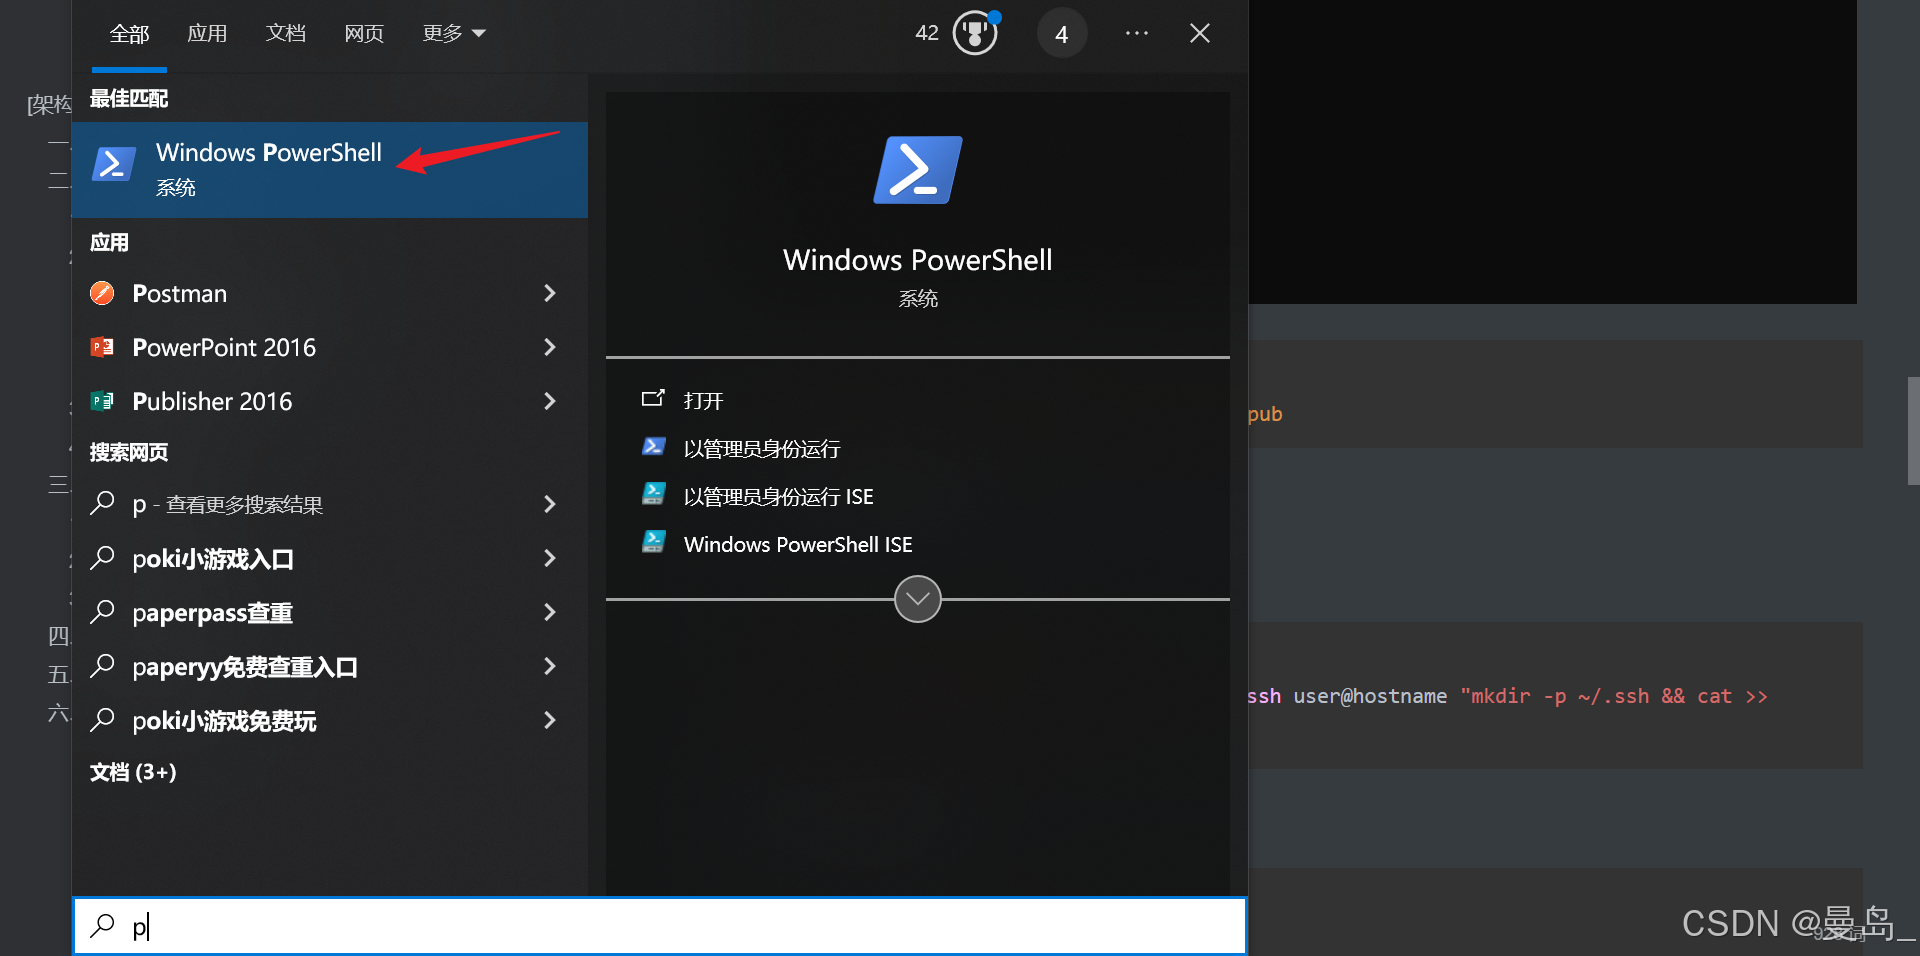The width and height of the screenshot is (1920, 956).
Task: Expand arrow for 'p - 查看更多搜索结果'
Action: (549, 504)
